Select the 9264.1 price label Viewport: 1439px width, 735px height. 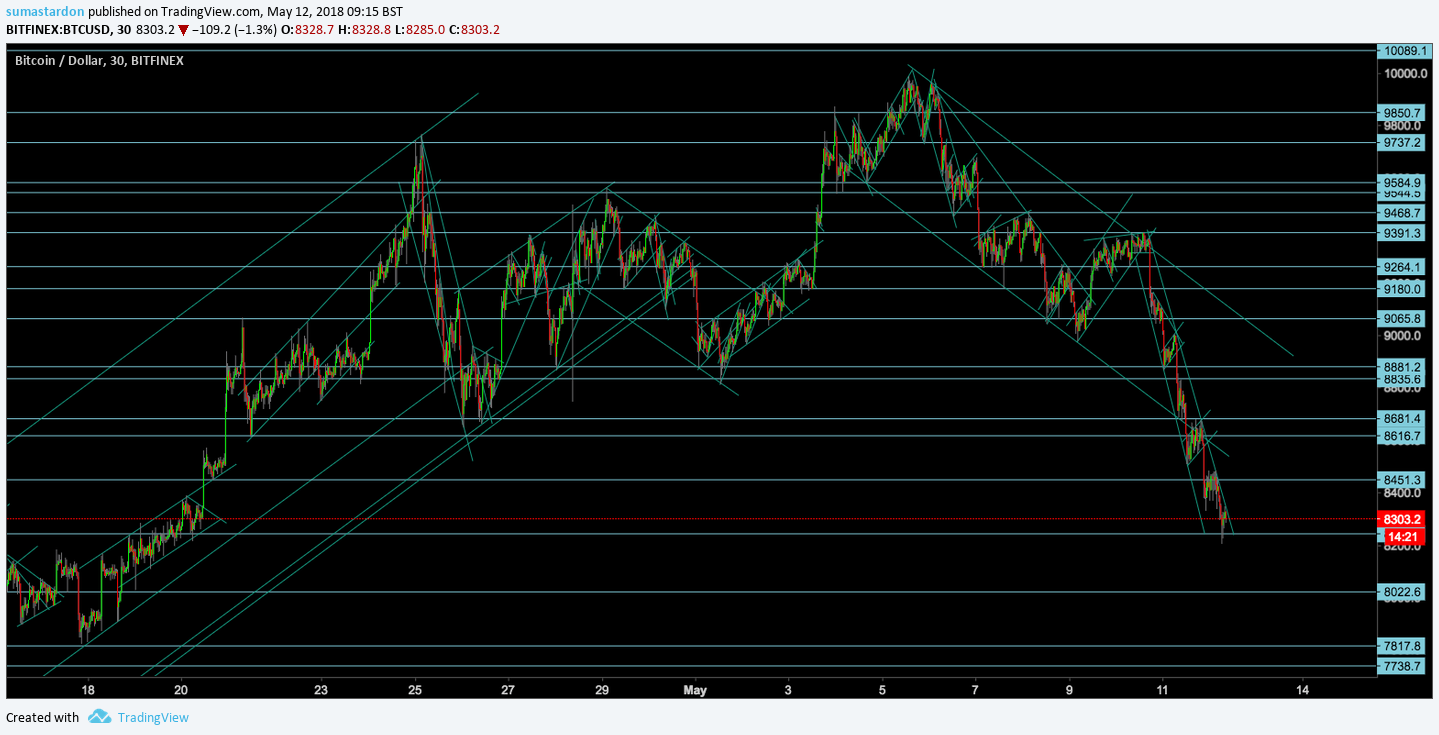click(1402, 267)
